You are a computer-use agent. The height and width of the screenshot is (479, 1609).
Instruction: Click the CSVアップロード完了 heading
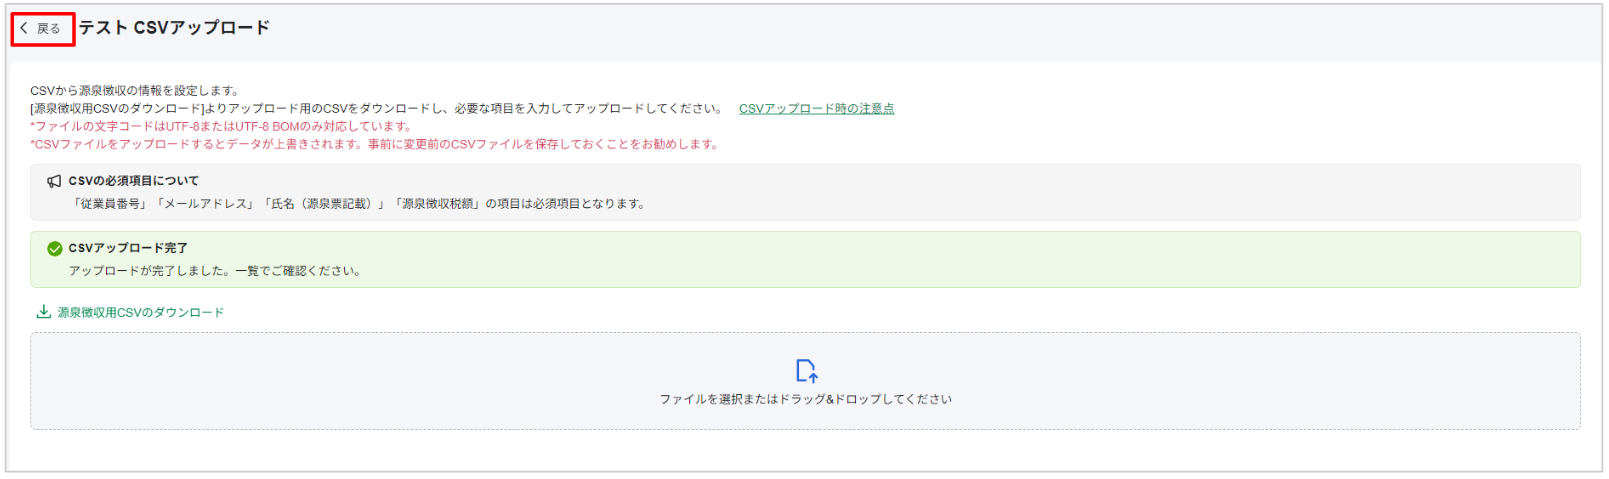click(127, 248)
